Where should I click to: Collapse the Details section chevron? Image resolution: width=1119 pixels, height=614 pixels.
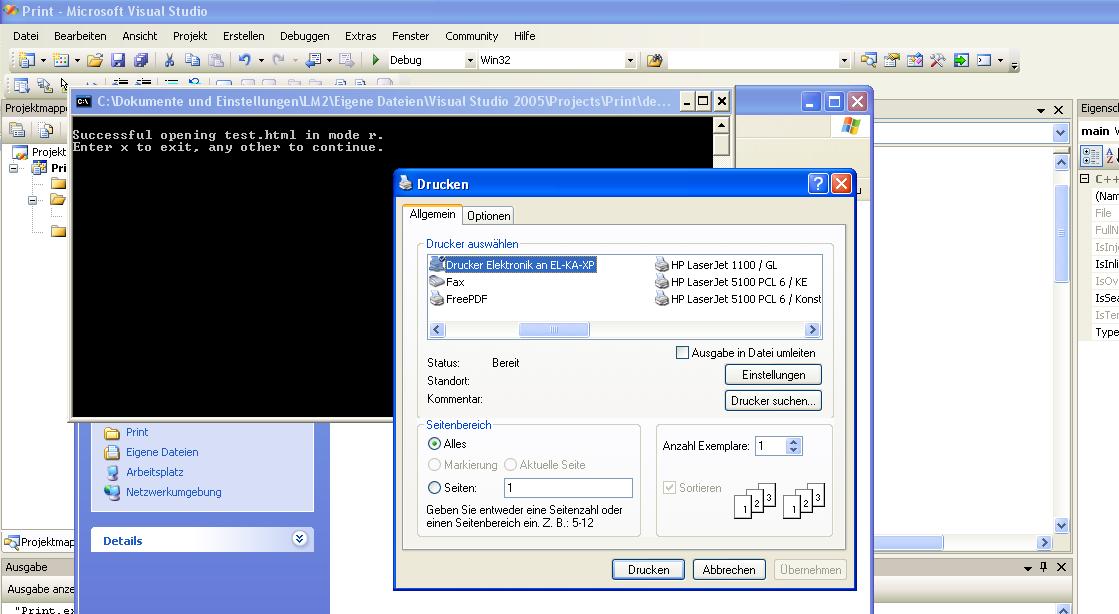(x=299, y=539)
